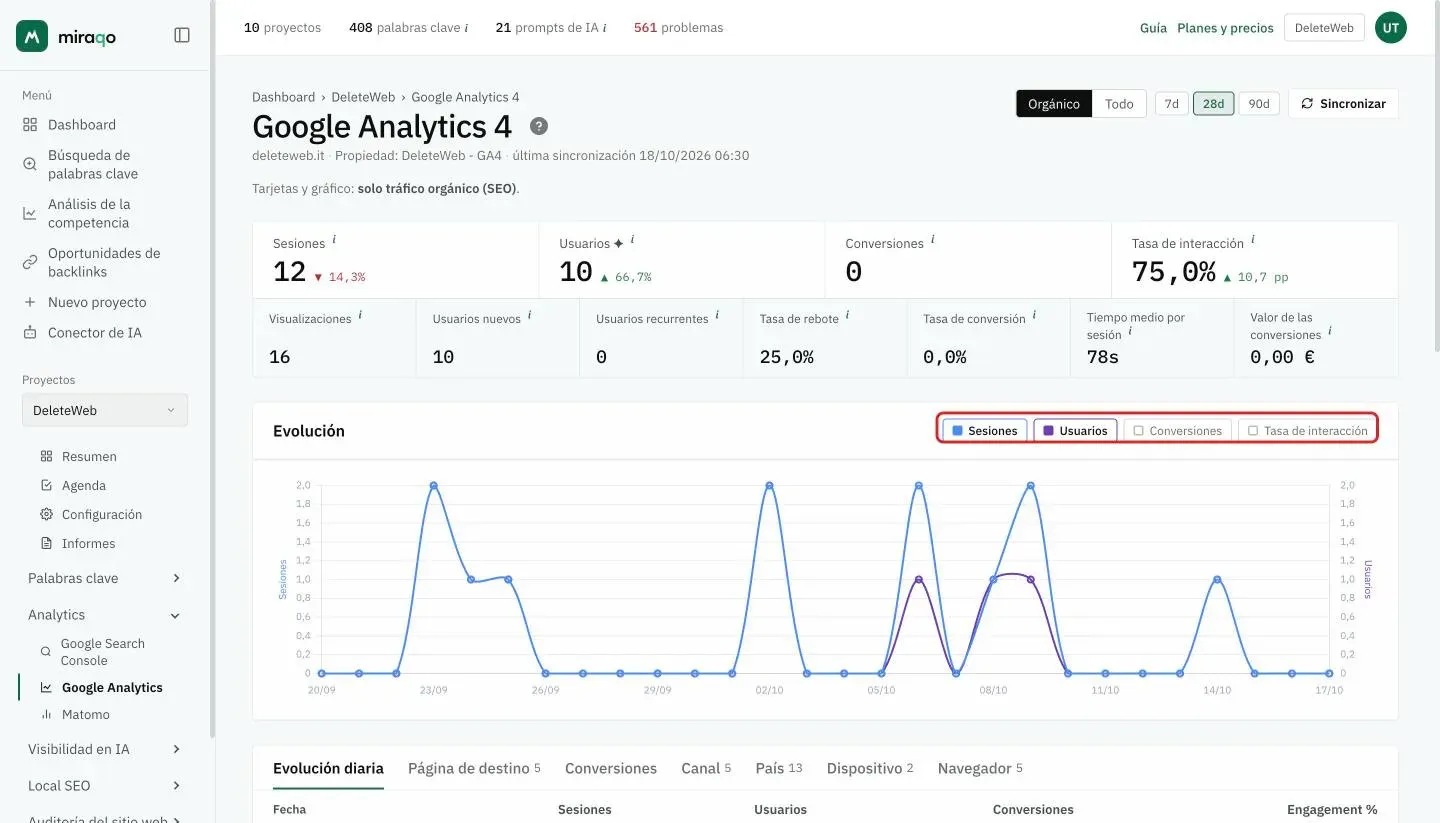Click the info icon next to Sesiones card
1440x823 pixels.
point(334,240)
